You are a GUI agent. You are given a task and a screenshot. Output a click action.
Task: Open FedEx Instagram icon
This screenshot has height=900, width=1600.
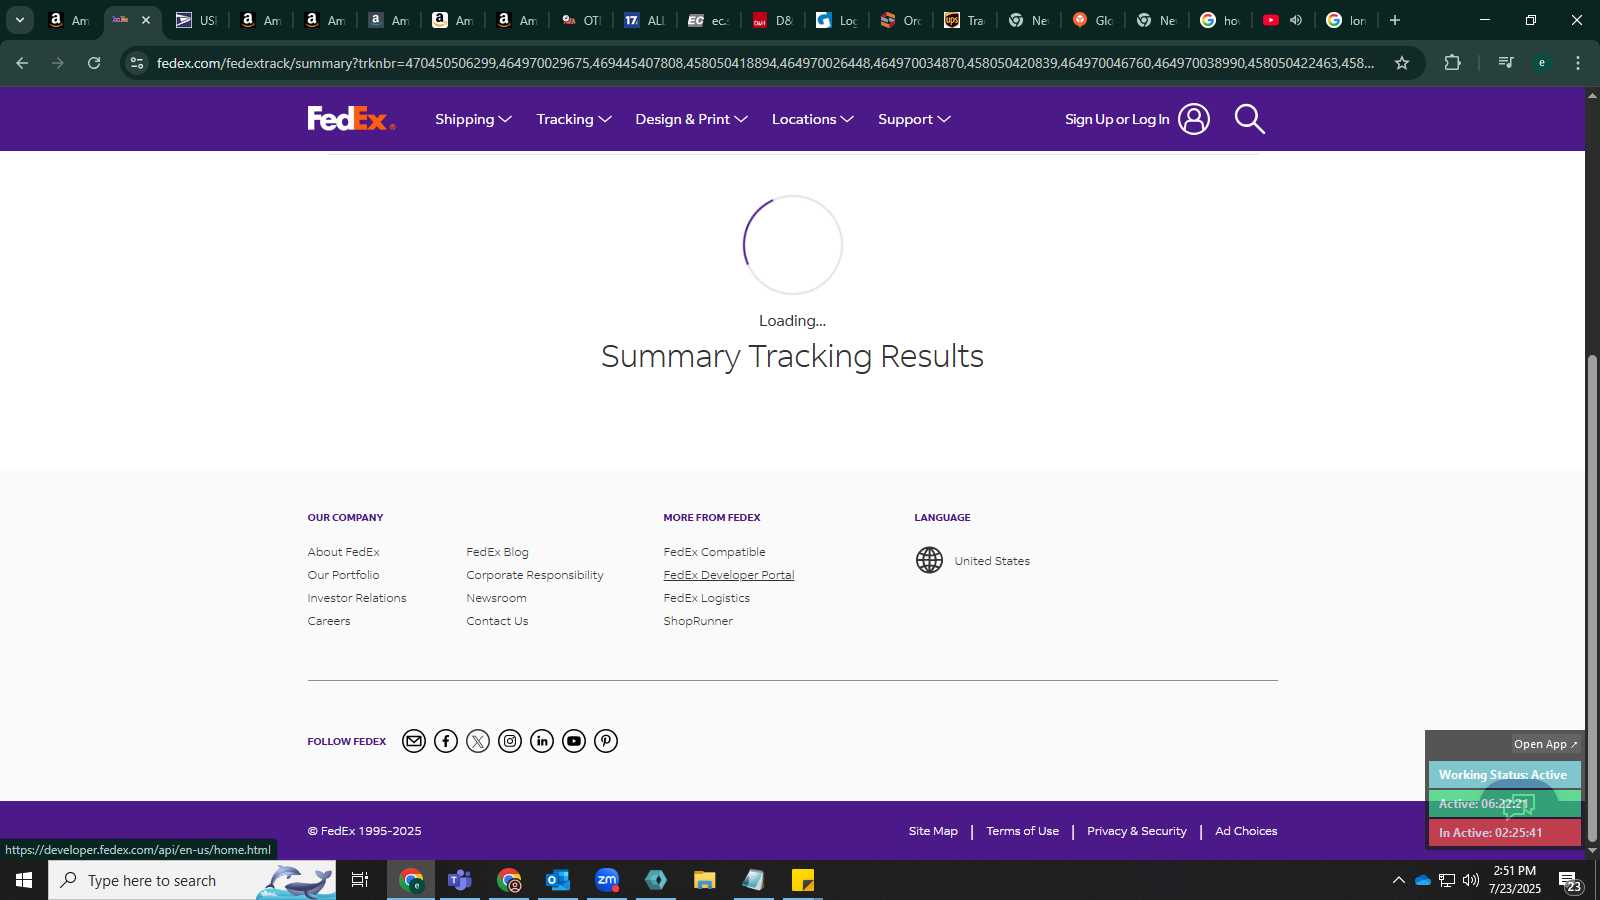pyautogui.click(x=510, y=741)
